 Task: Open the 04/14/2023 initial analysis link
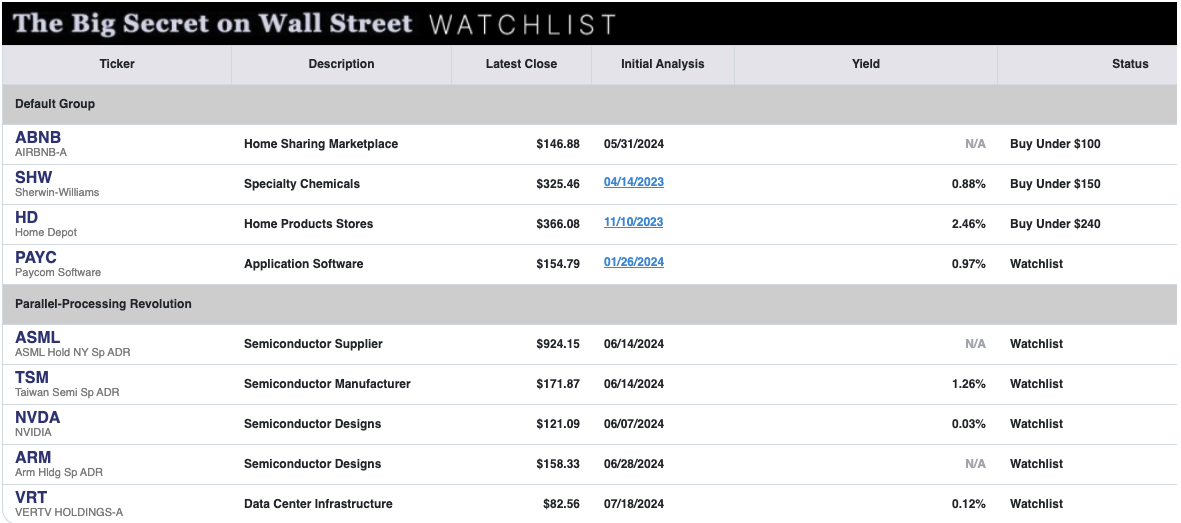coord(633,182)
